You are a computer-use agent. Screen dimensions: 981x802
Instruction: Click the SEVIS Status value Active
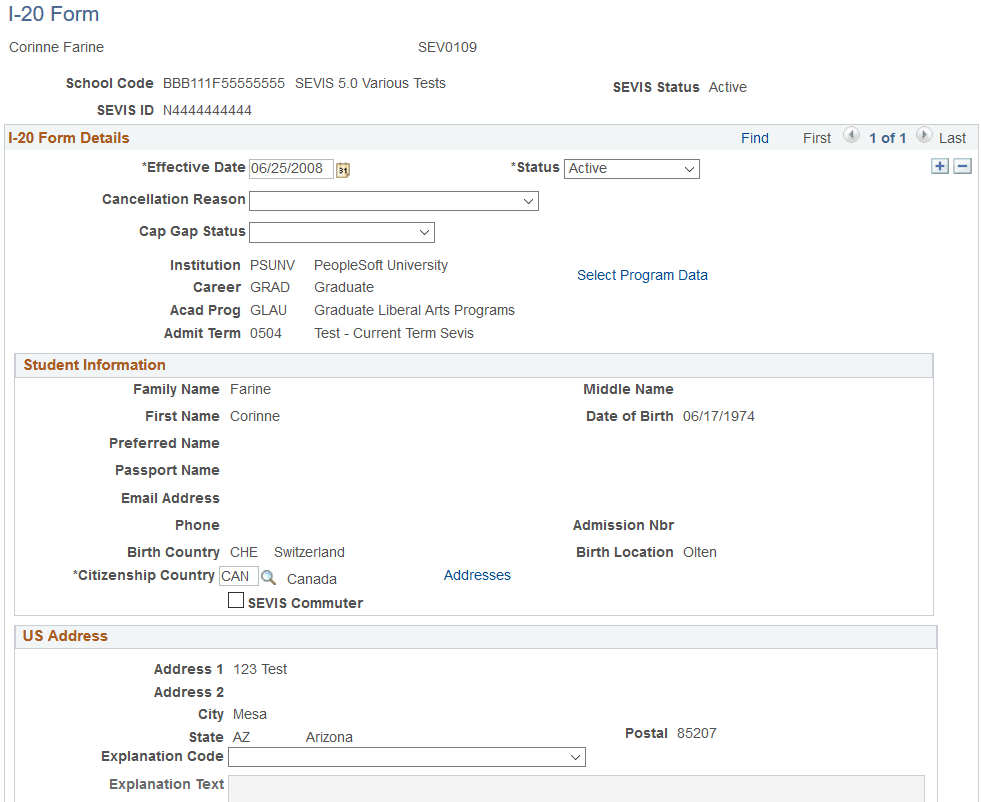point(727,87)
